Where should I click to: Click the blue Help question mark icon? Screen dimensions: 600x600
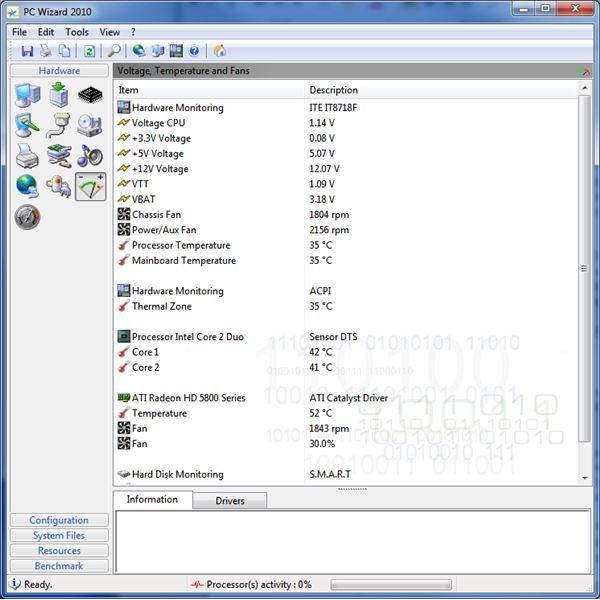click(x=194, y=51)
